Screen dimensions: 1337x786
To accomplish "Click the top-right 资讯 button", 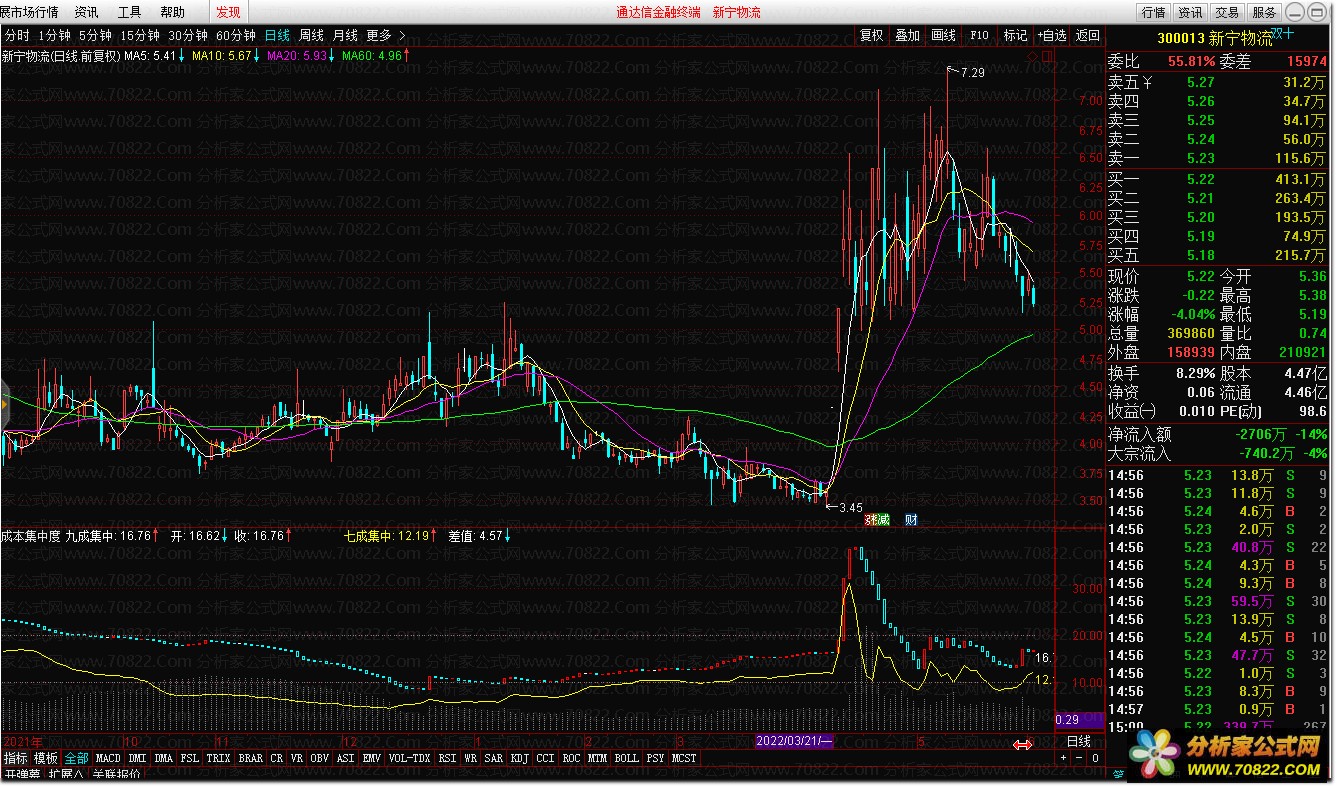I will click(x=1190, y=13).
